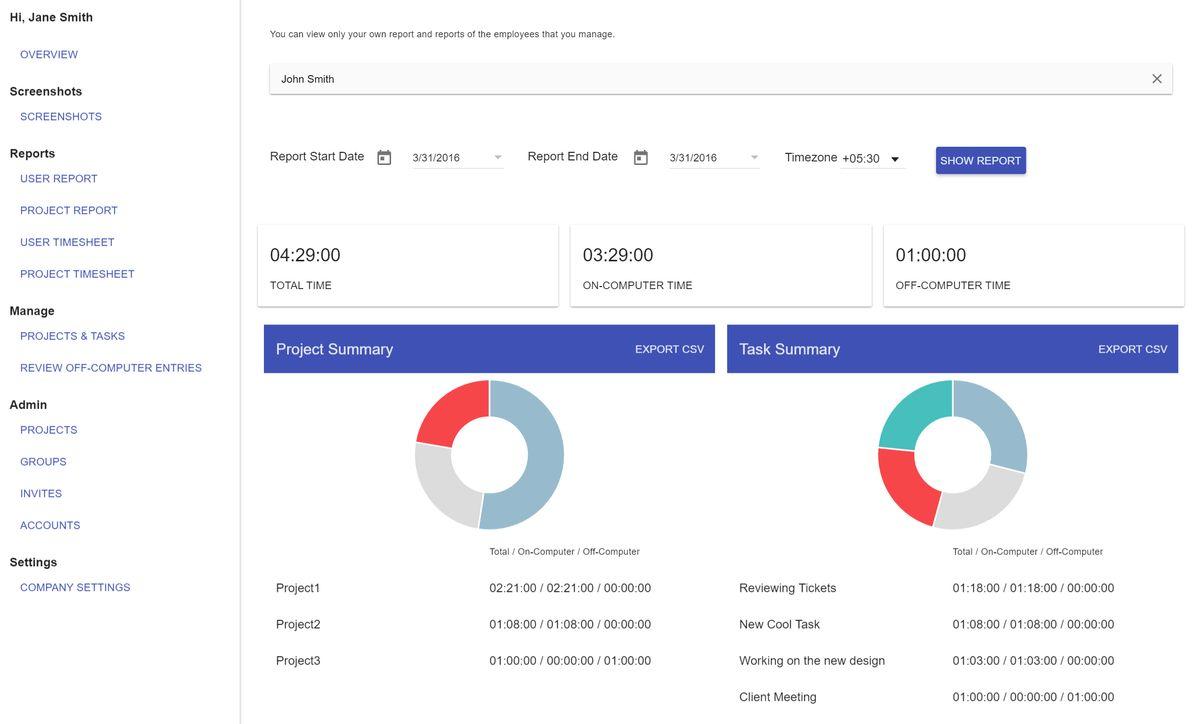The width and height of the screenshot is (1200, 724).
Task: Export Task Summary as CSV
Action: (x=1132, y=349)
